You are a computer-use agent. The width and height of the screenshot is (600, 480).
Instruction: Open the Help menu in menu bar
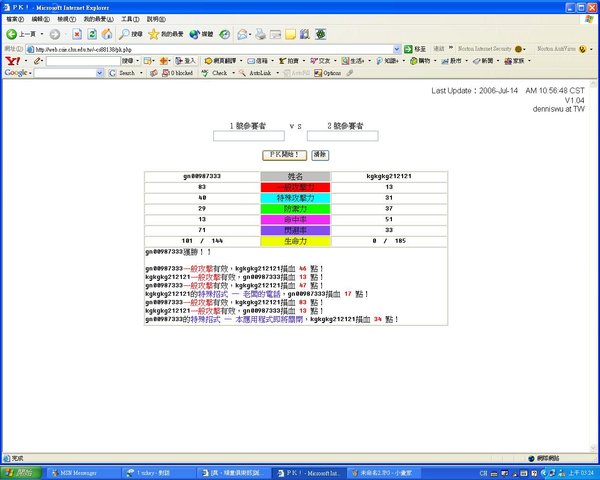click(156, 19)
